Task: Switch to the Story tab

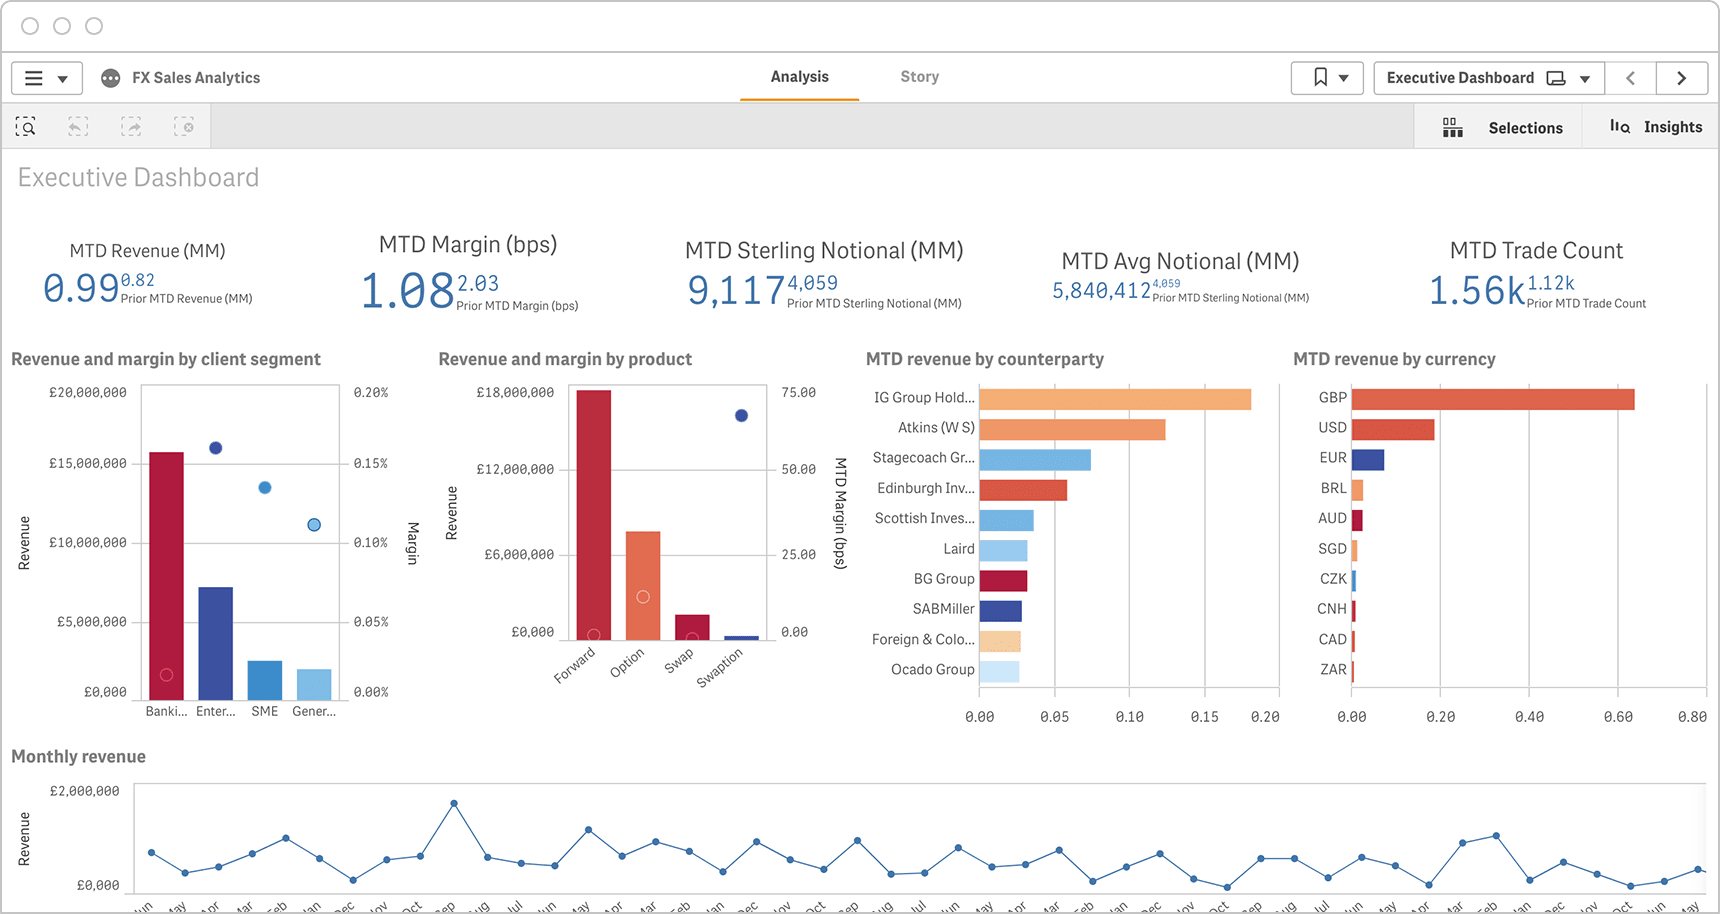Action: click(x=919, y=76)
